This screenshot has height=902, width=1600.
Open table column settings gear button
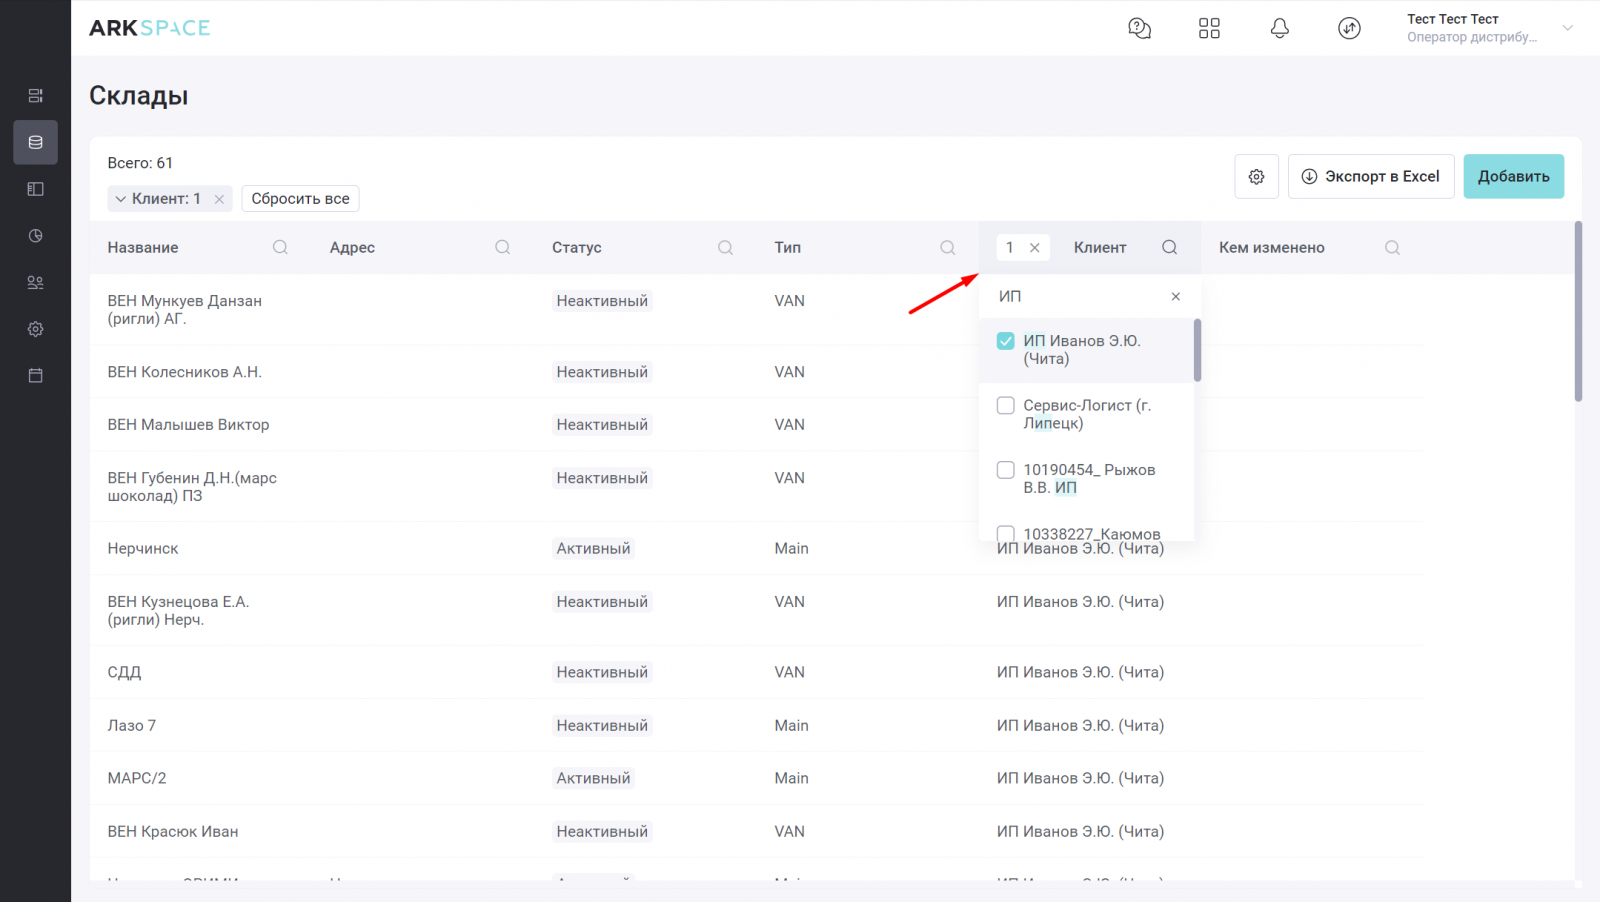[1256, 176]
